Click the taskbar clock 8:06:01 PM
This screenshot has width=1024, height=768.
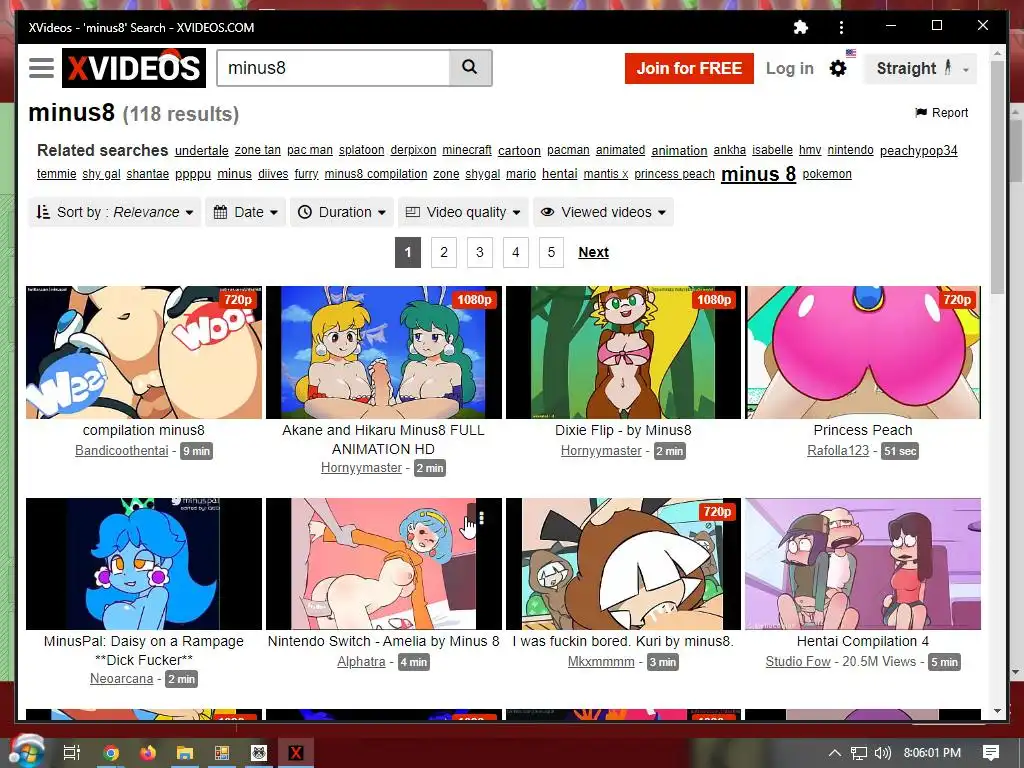pos(932,753)
